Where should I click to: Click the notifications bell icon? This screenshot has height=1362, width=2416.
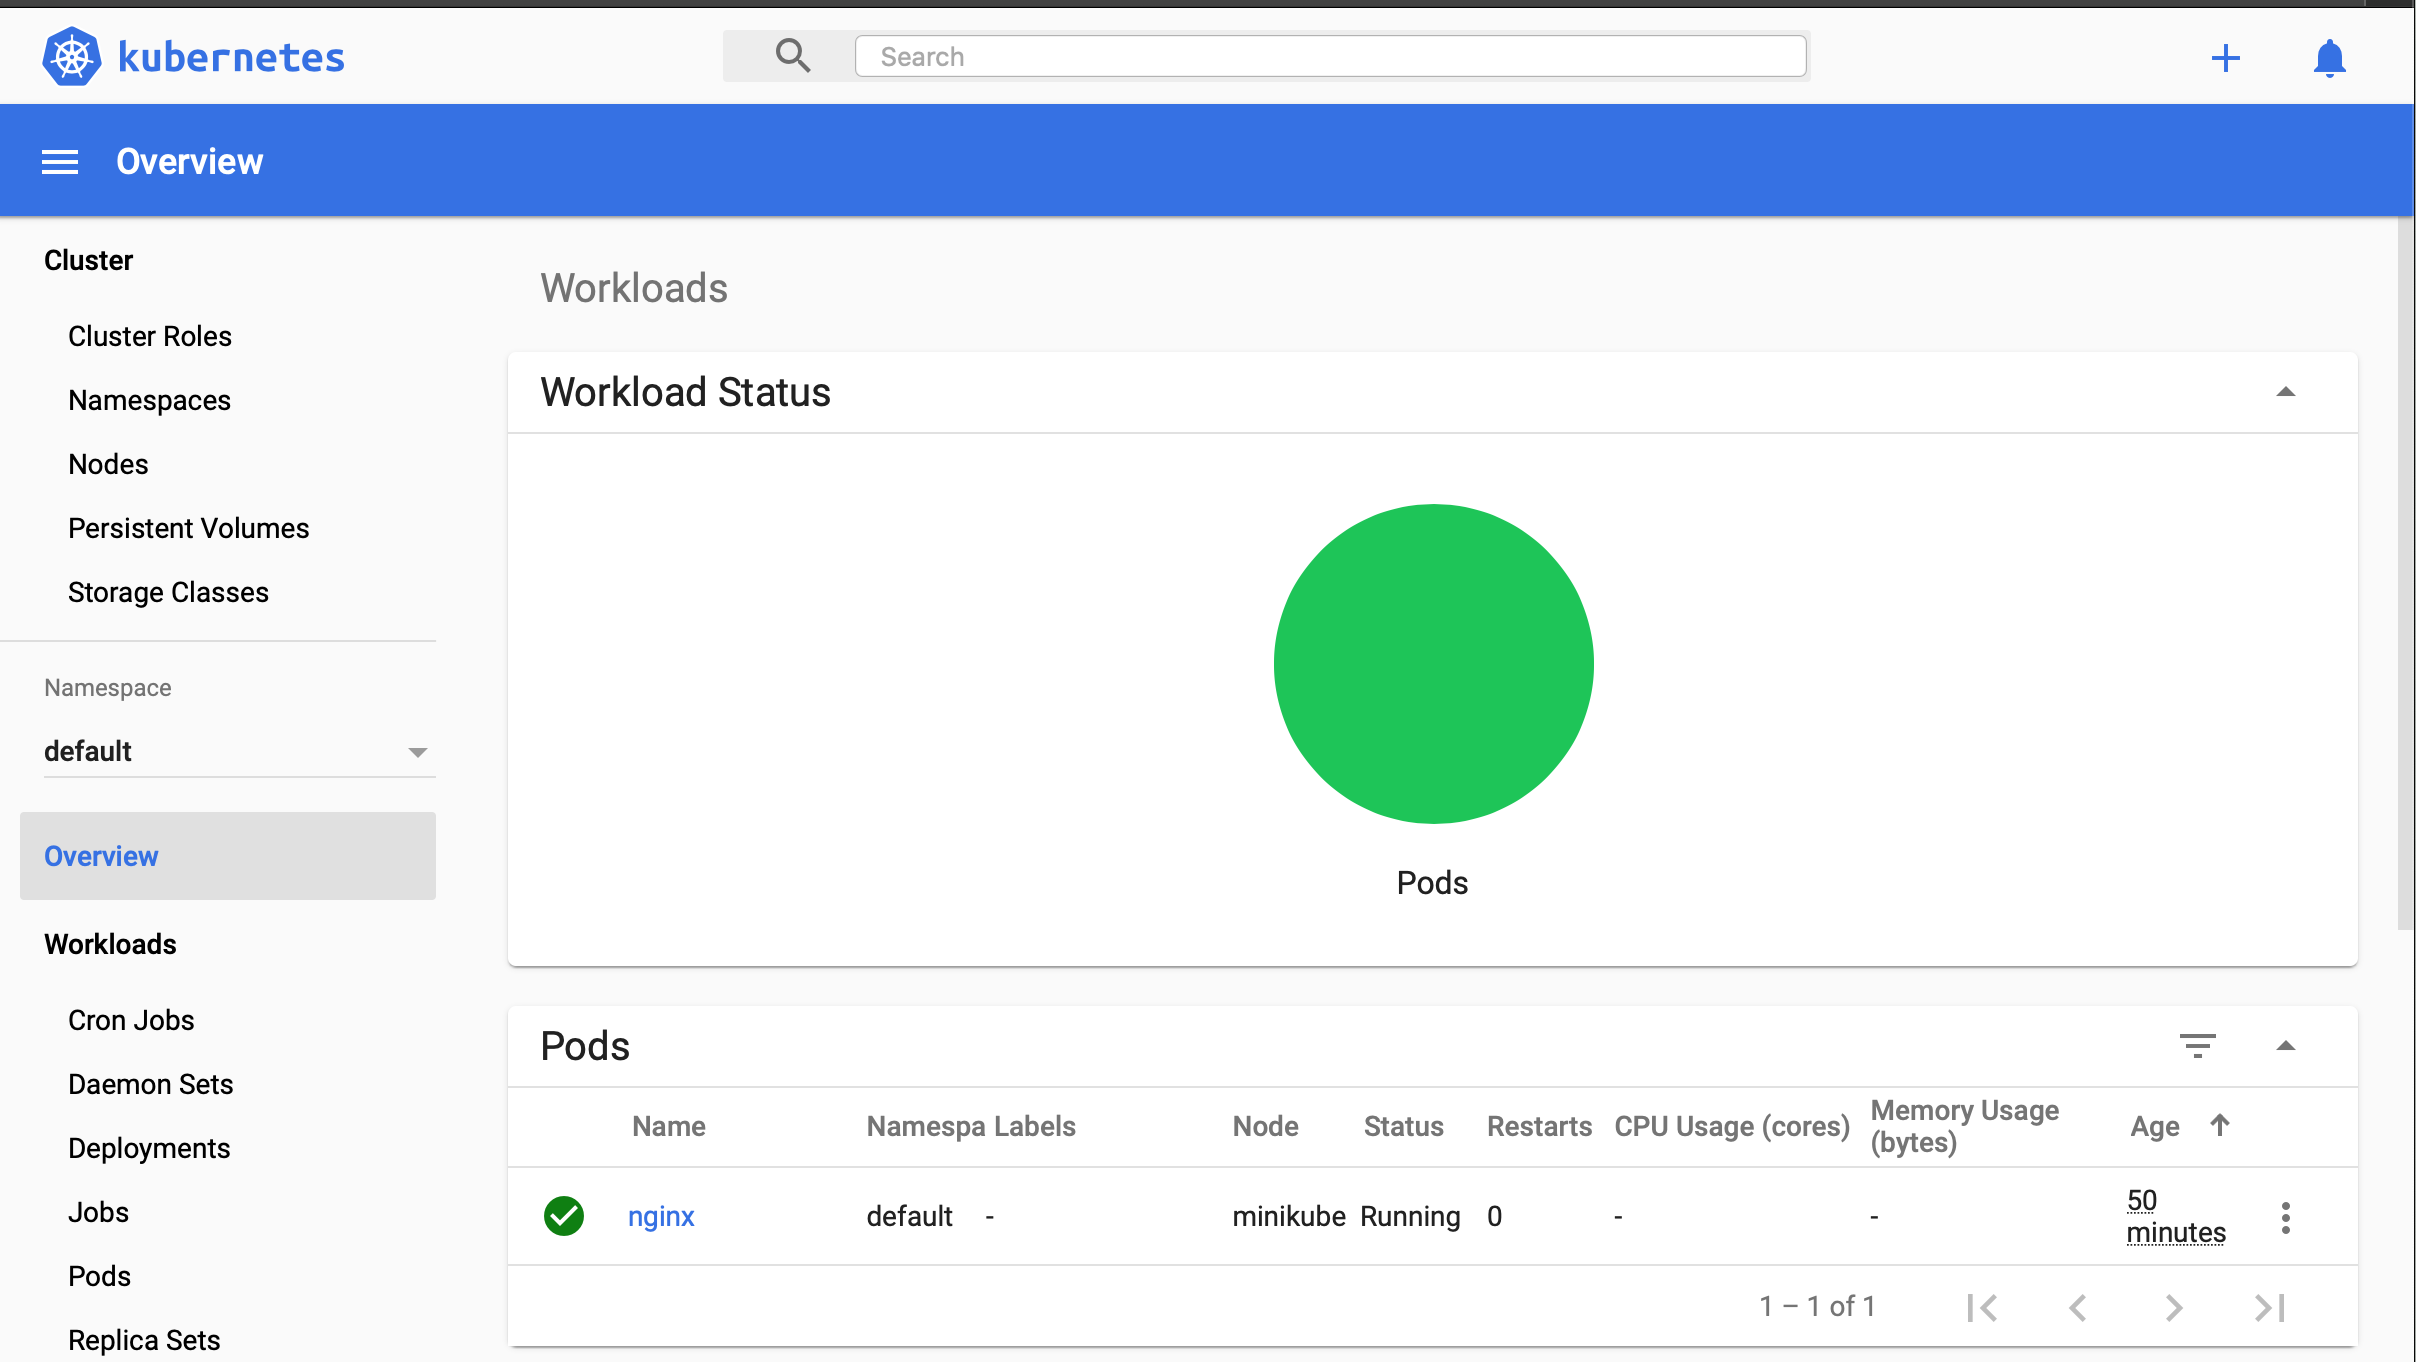[2330, 58]
